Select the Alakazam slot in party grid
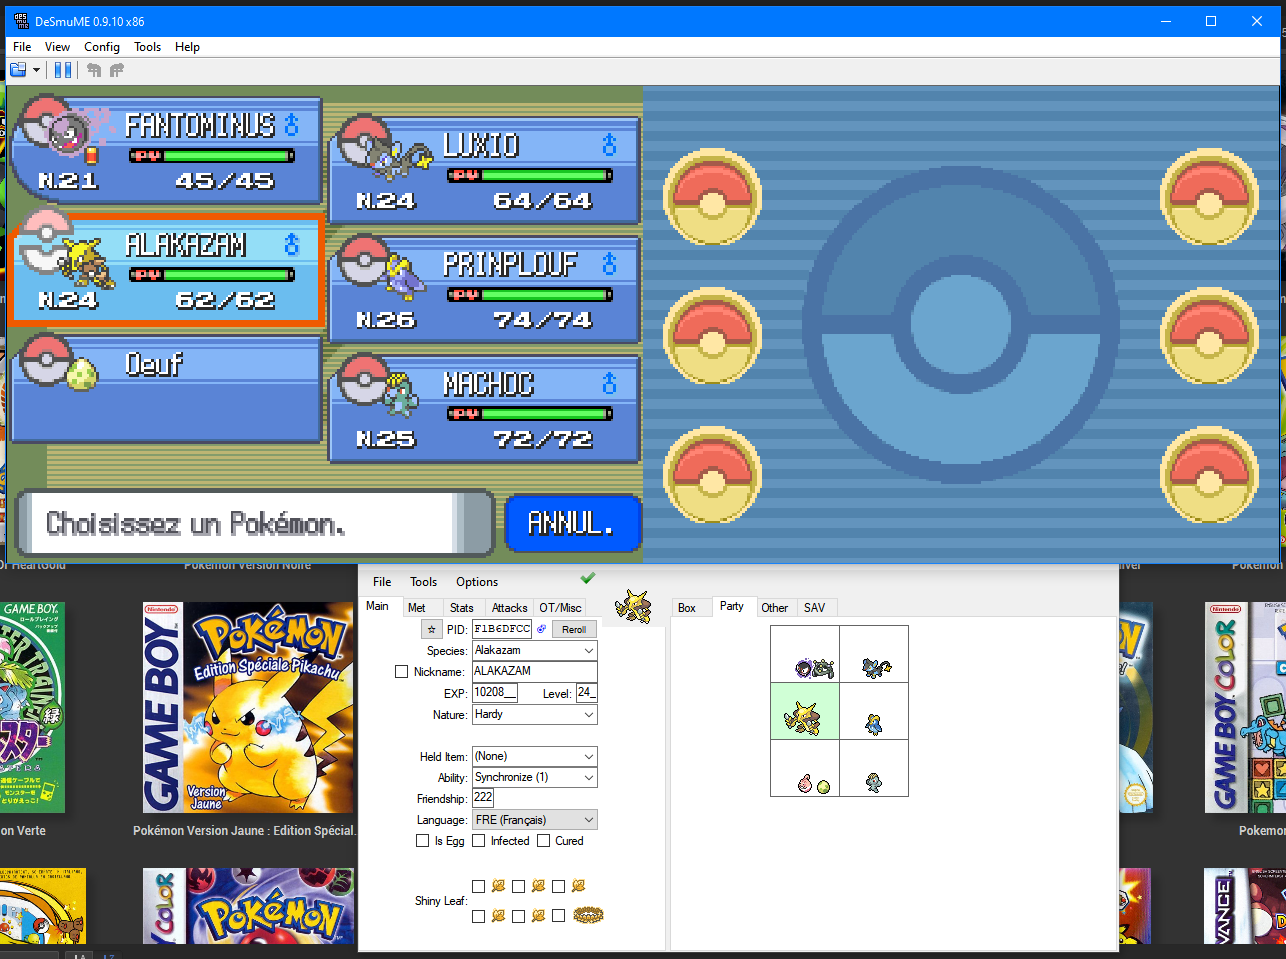The width and height of the screenshot is (1286, 959). point(804,712)
